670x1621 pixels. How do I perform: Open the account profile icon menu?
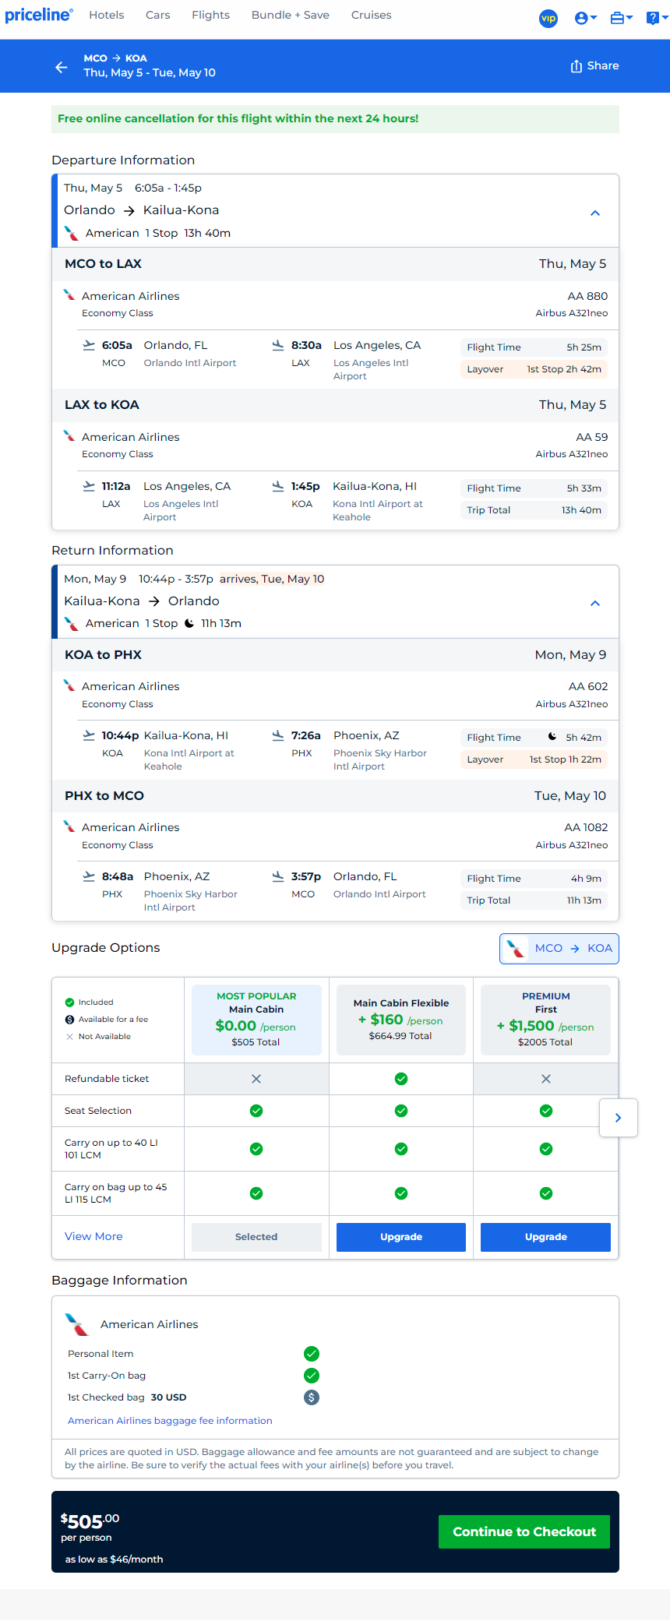coord(586,18)
